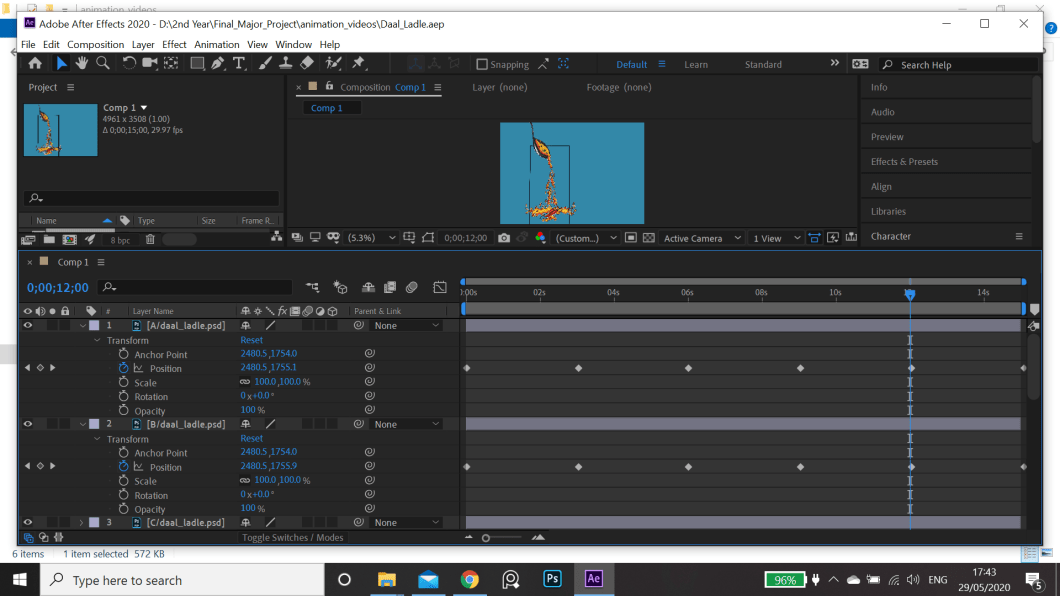This screenshot has width=1060, height=596.
Task: Open the Character panel
Action: click(x=890, y=236)
